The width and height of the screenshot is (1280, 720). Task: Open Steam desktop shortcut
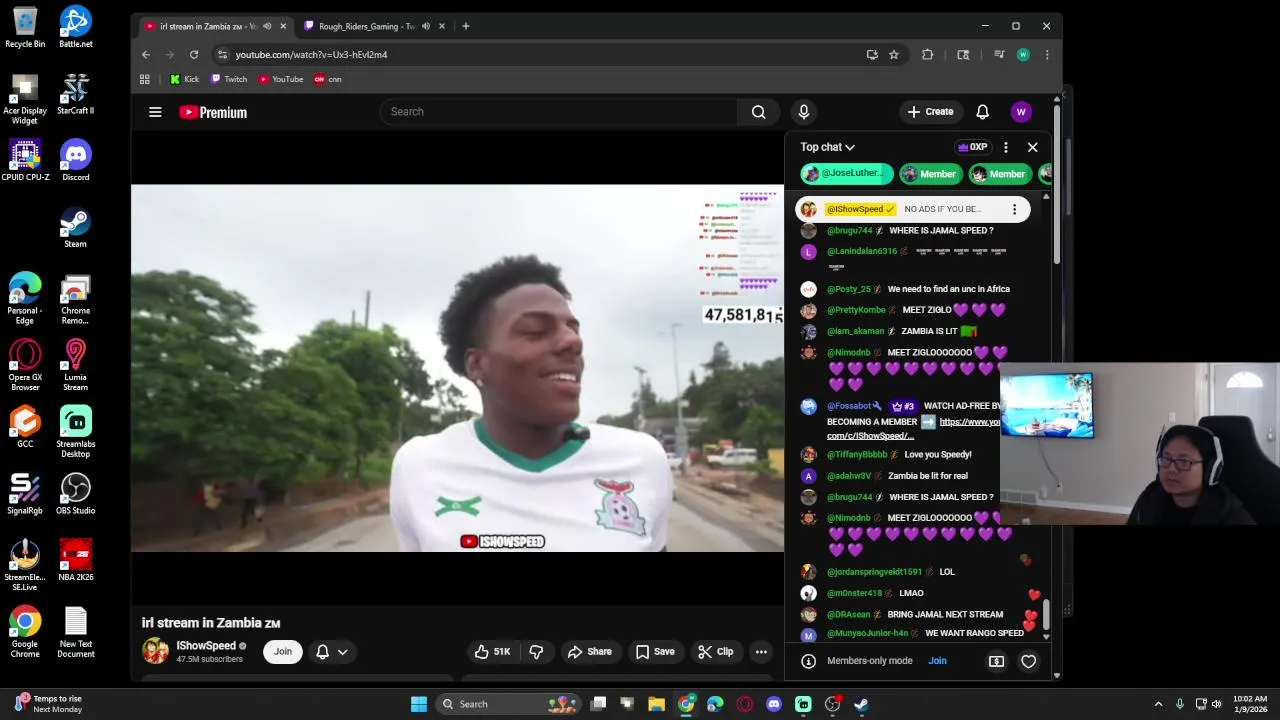(x=75, y=227)
